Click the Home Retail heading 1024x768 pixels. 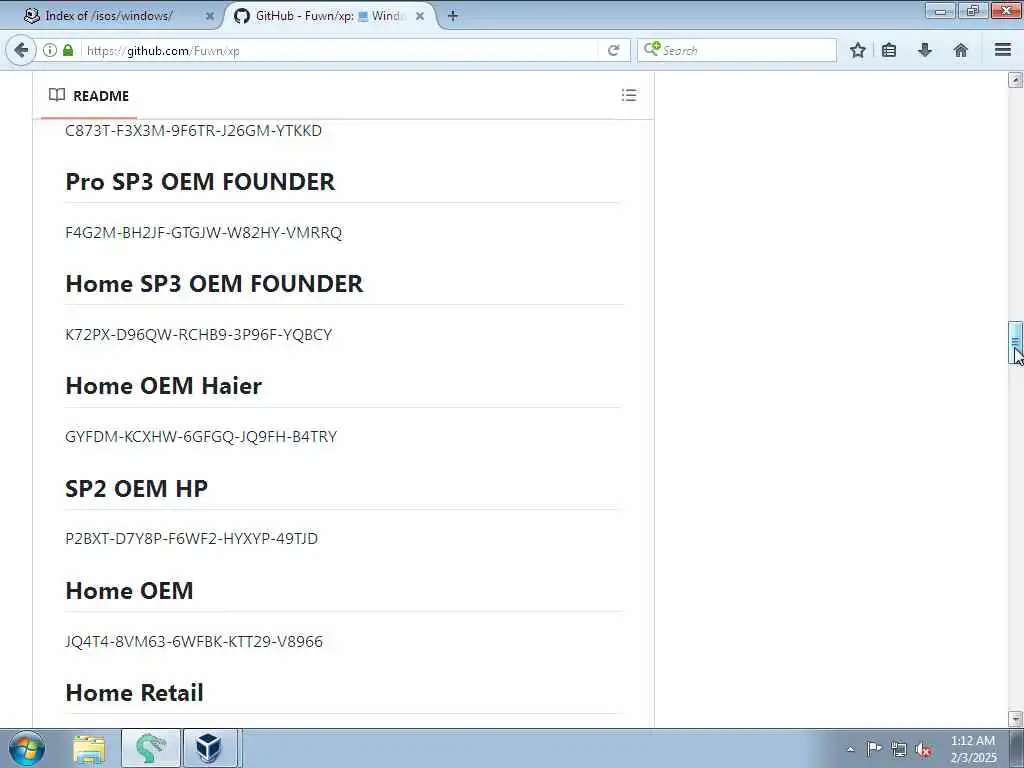pos(135,693)
